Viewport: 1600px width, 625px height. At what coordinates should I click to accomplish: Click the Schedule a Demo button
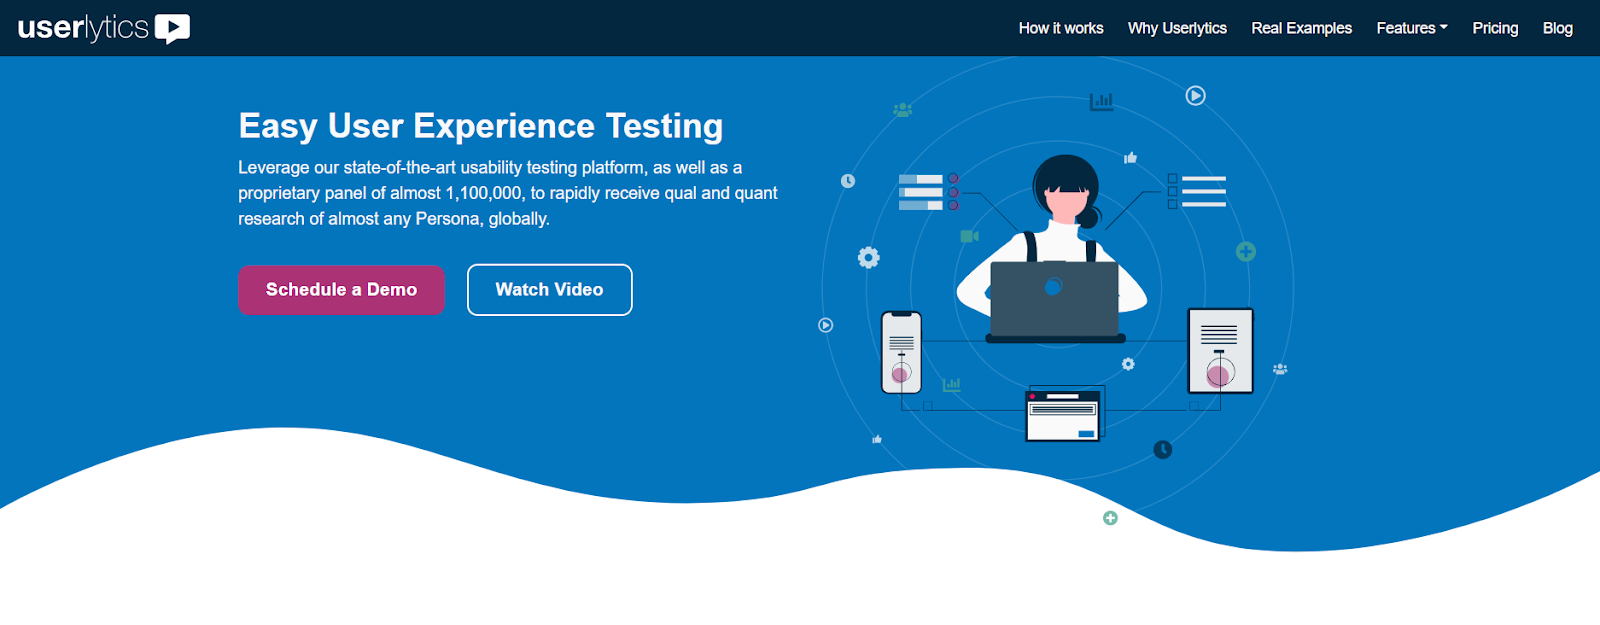pos(341,290)
